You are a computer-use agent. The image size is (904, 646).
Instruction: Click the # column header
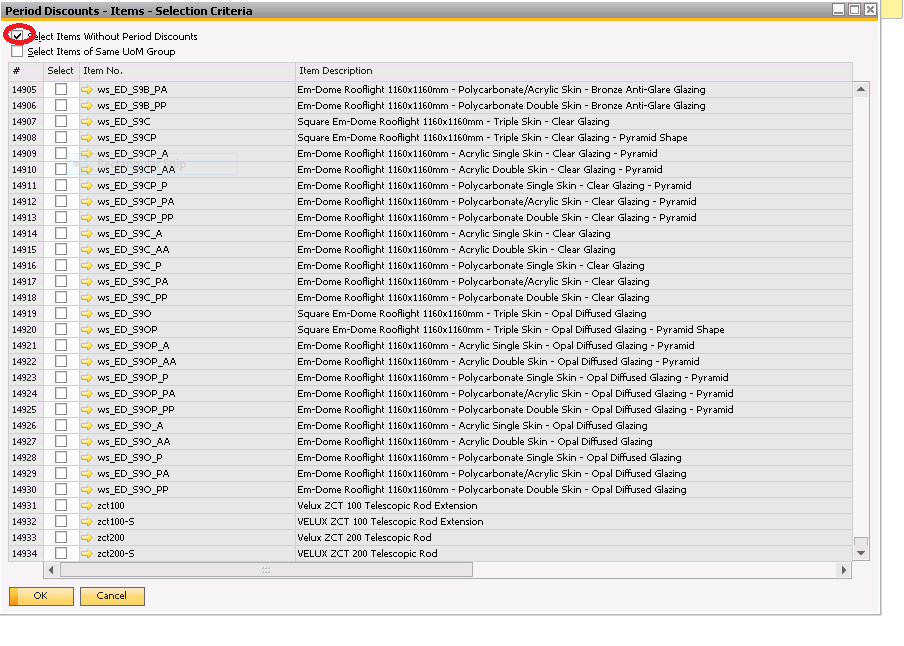(x=26, y=71)
